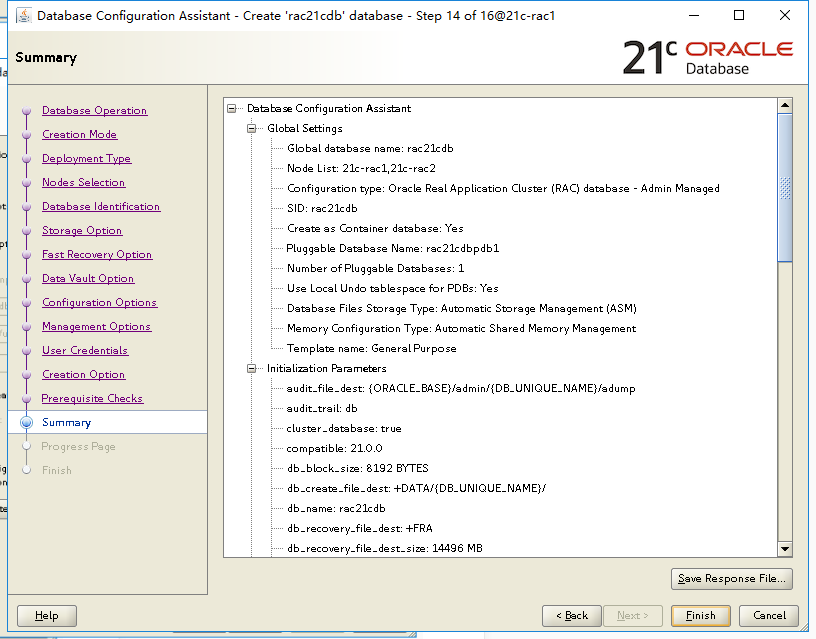816x639 pixels.
Task: Open the Prerequisite Checks step
Action: click(x=92, y=398)
